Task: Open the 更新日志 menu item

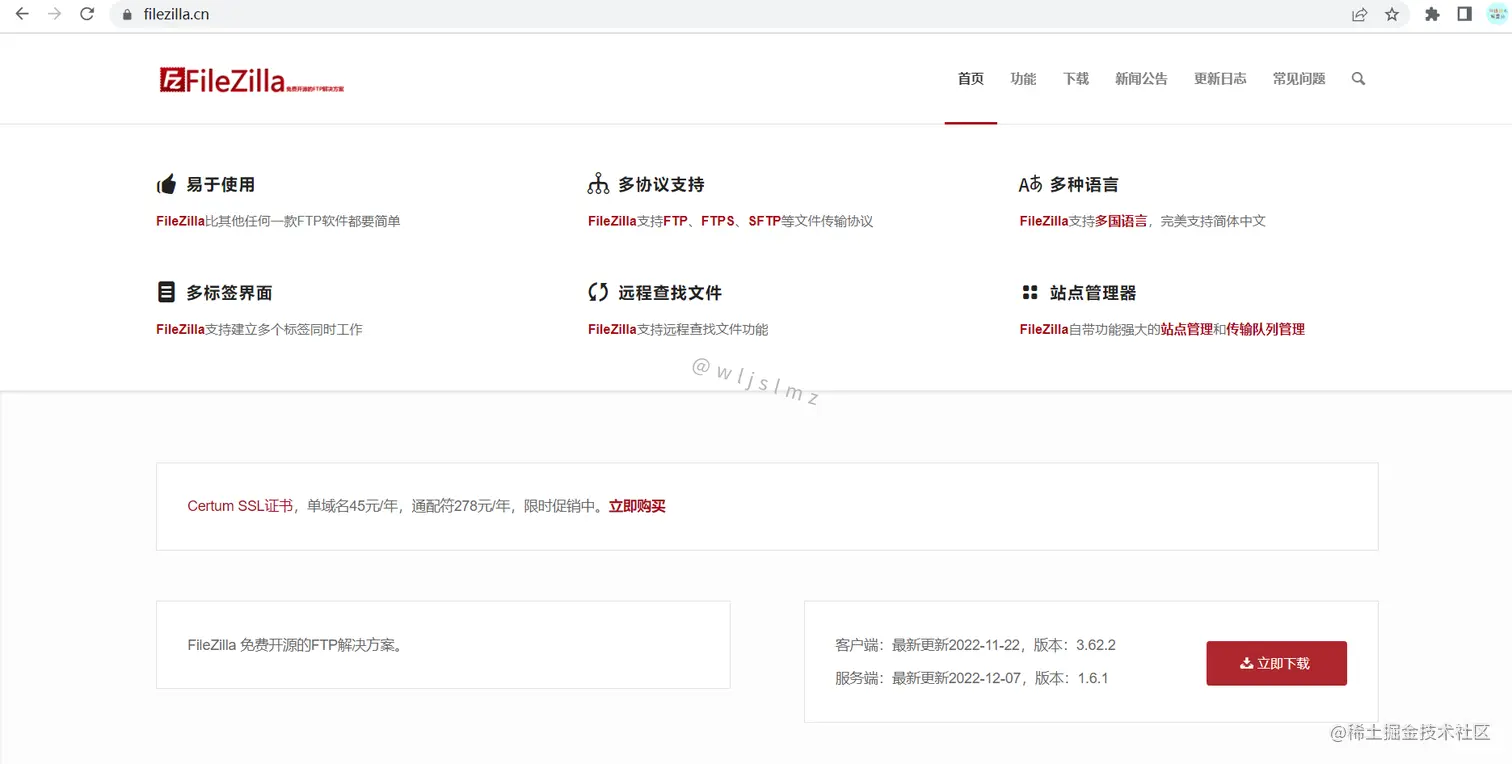Action: pyautogui.click(x=1220, y=79)
